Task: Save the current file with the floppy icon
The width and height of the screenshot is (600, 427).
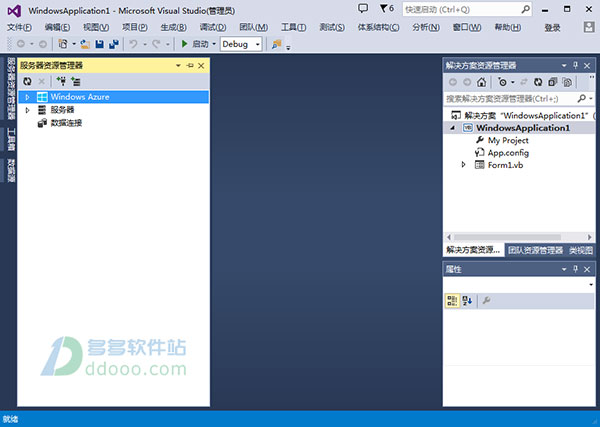Action: [x=99, y=44]
